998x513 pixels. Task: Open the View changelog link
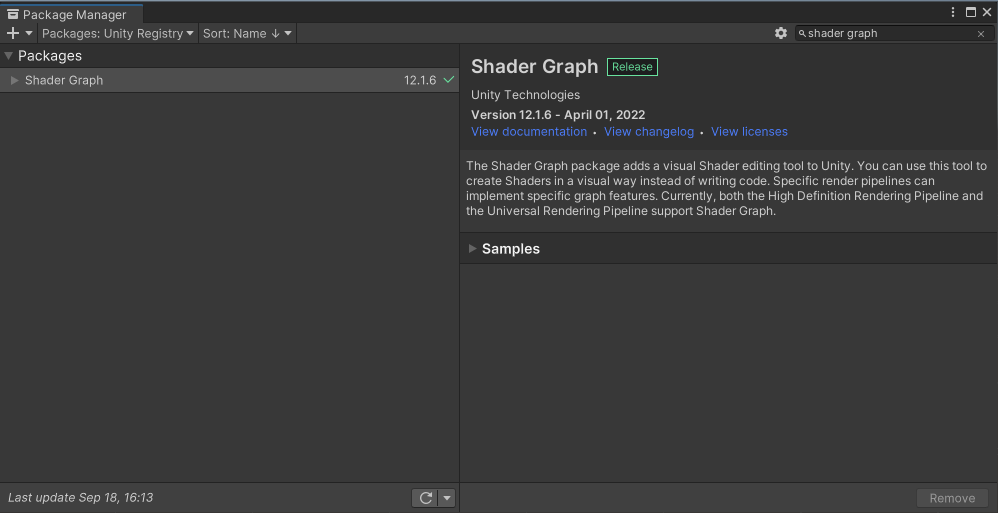click(649, 132)
